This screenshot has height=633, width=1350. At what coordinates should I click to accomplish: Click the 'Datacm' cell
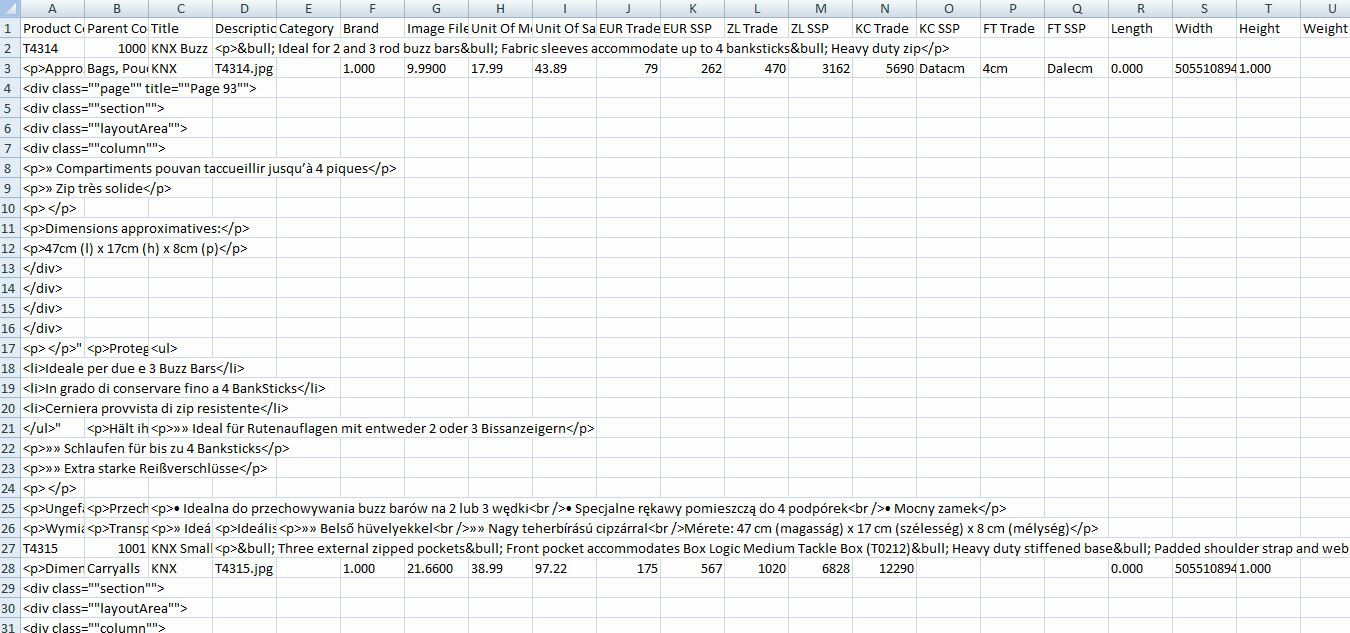[x=948, y=68]
